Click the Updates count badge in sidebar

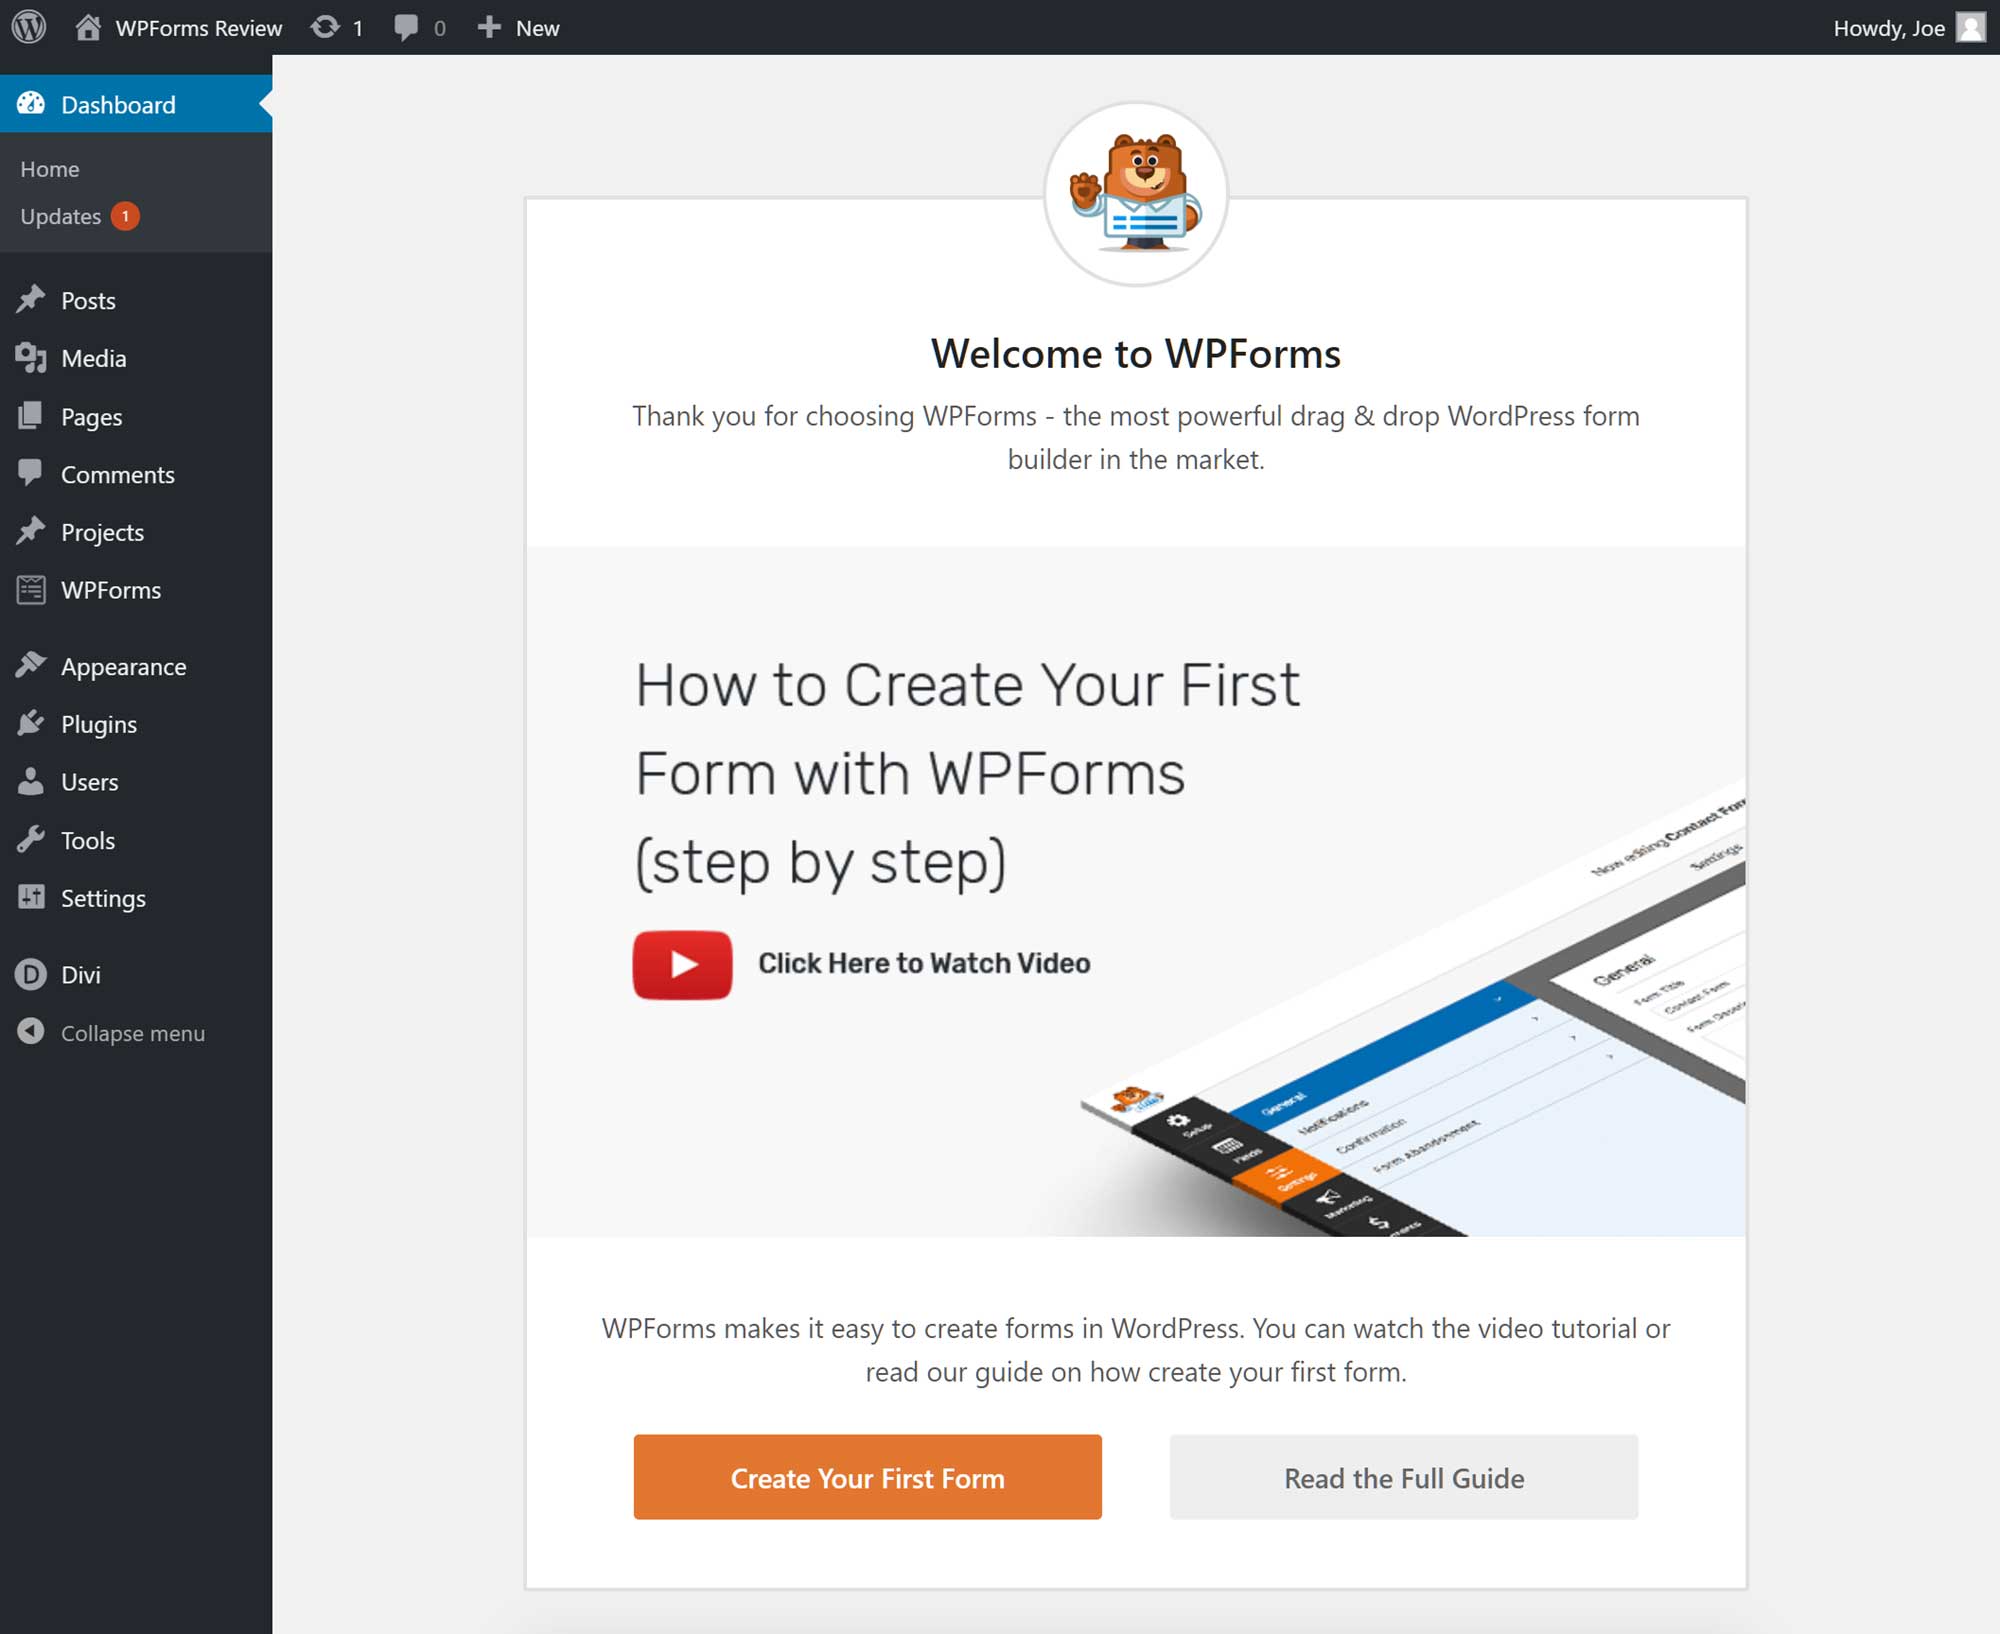click(x=125, y=216)
